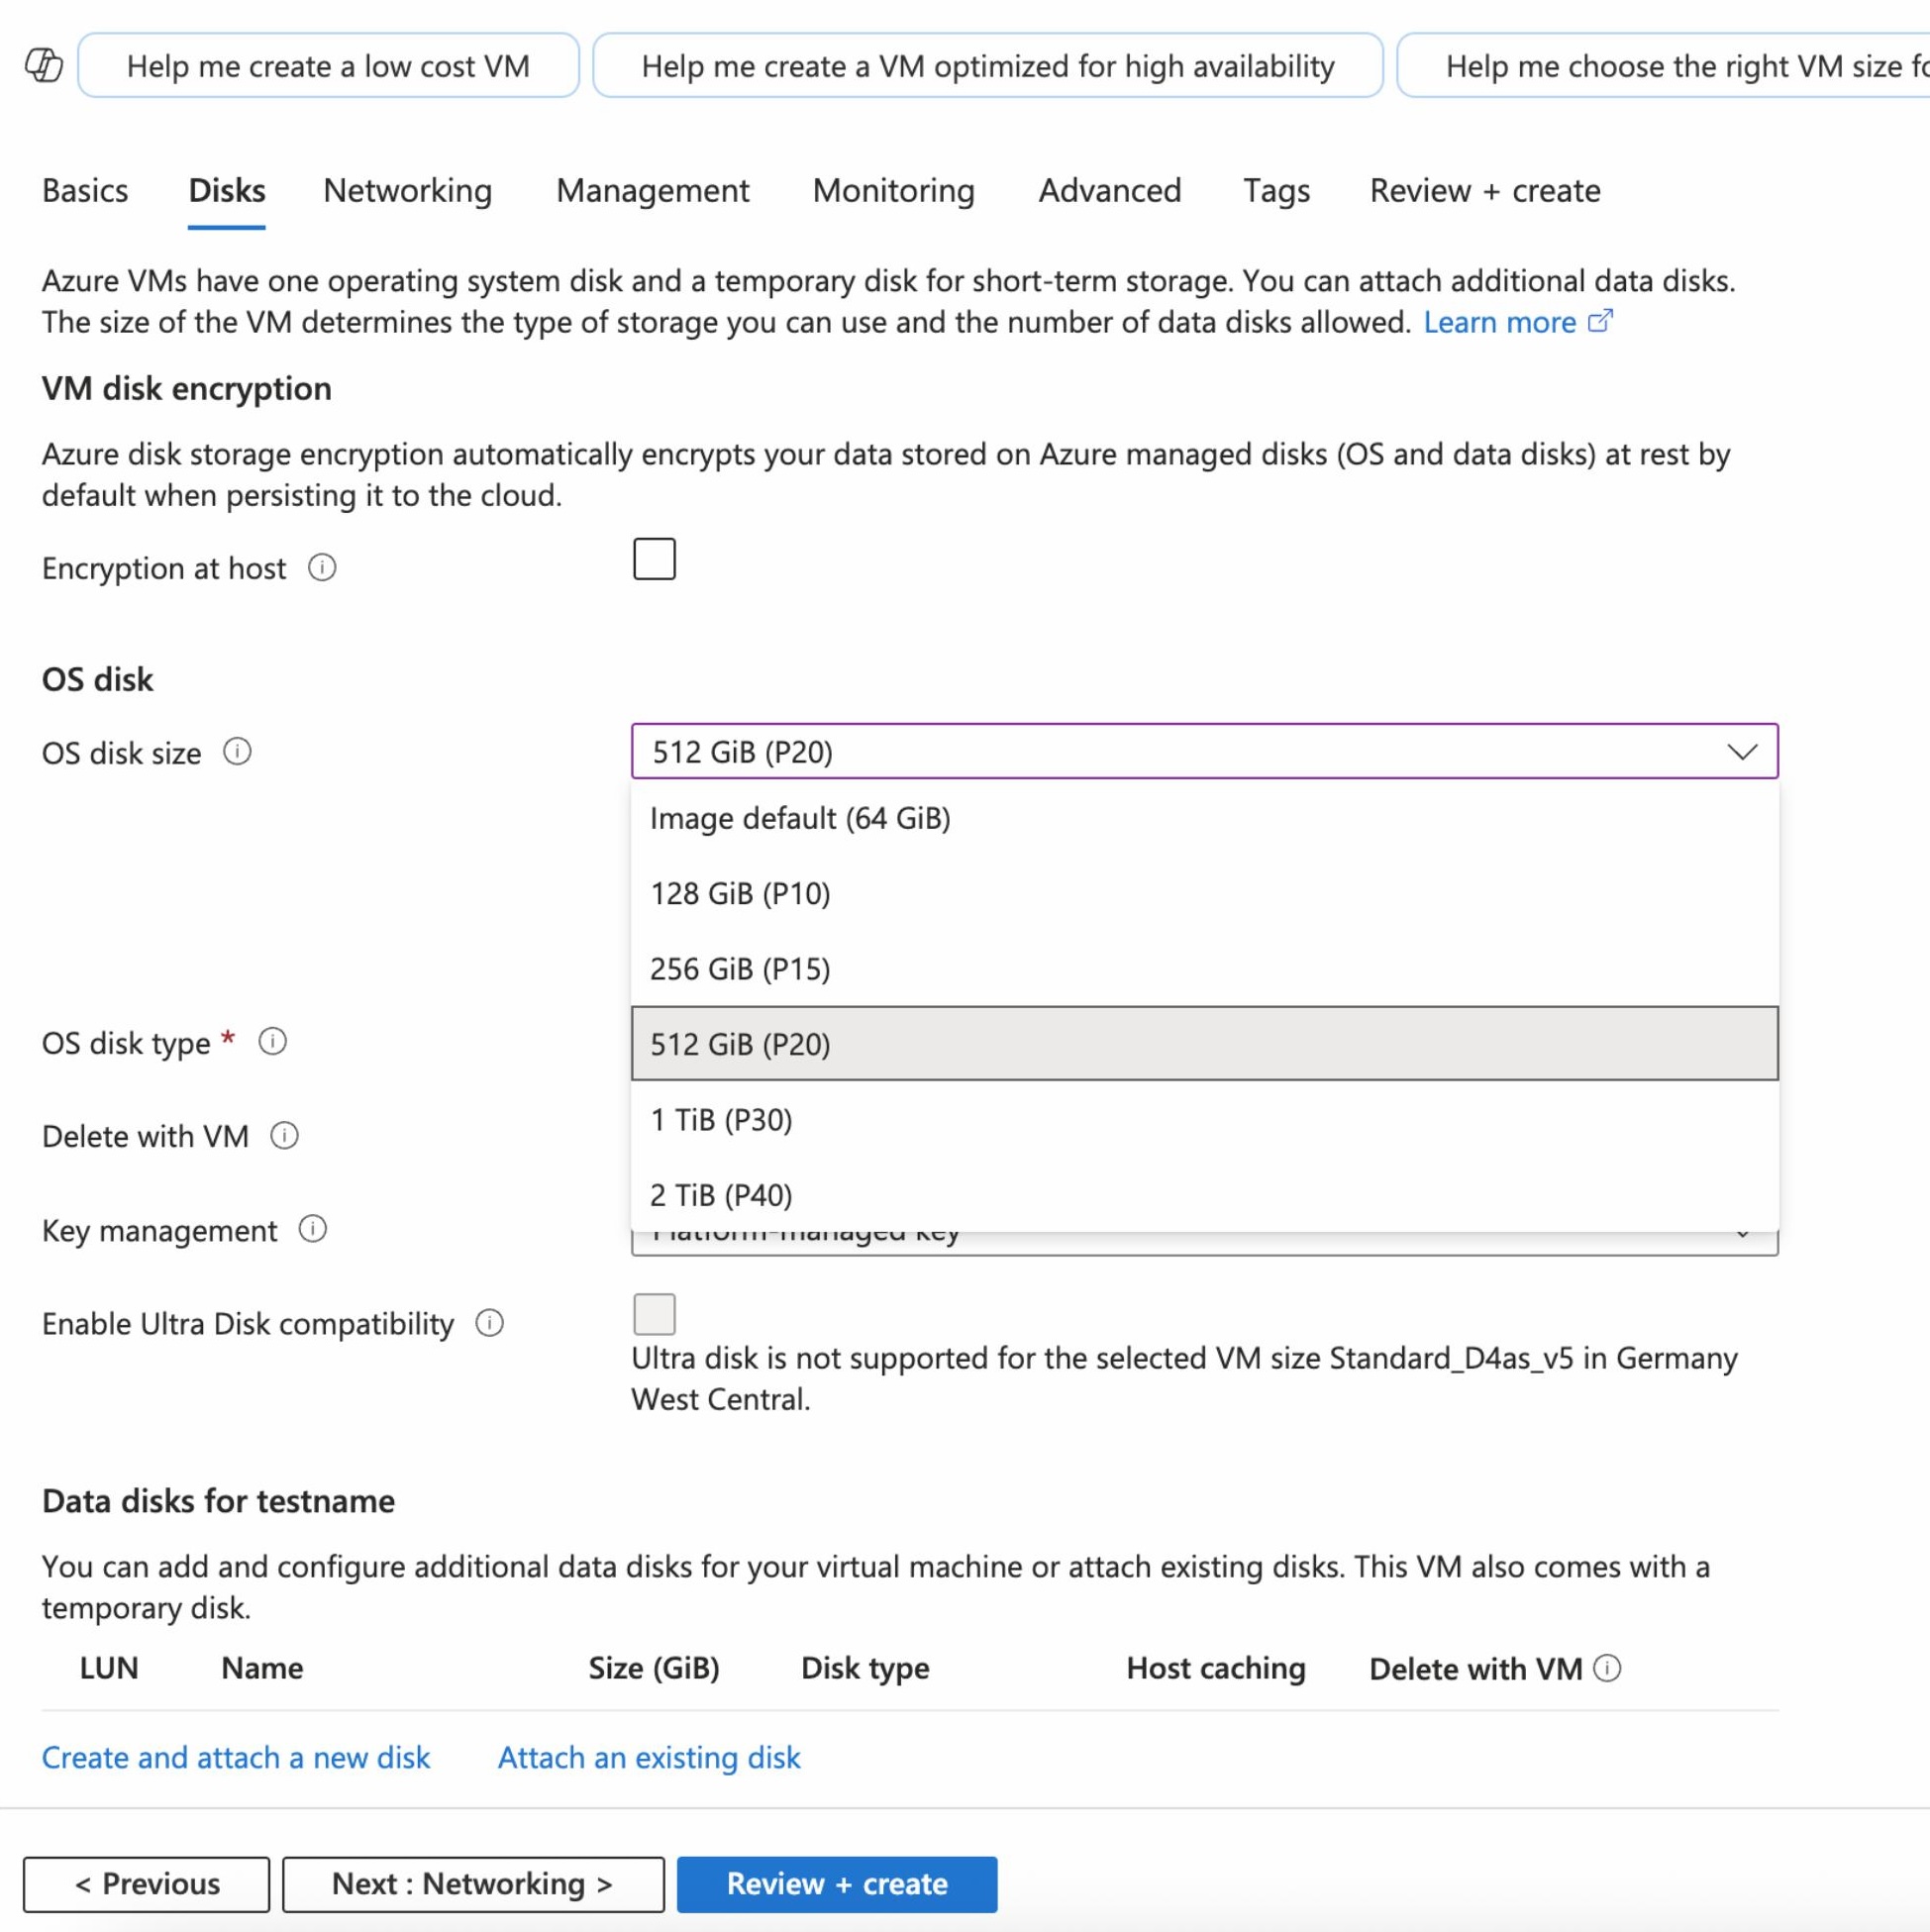Image resolution: width=1930 pixels, height=1932 pixels.
Task: Open info icon next to OS disk type
Action: tap(273, 1042)
